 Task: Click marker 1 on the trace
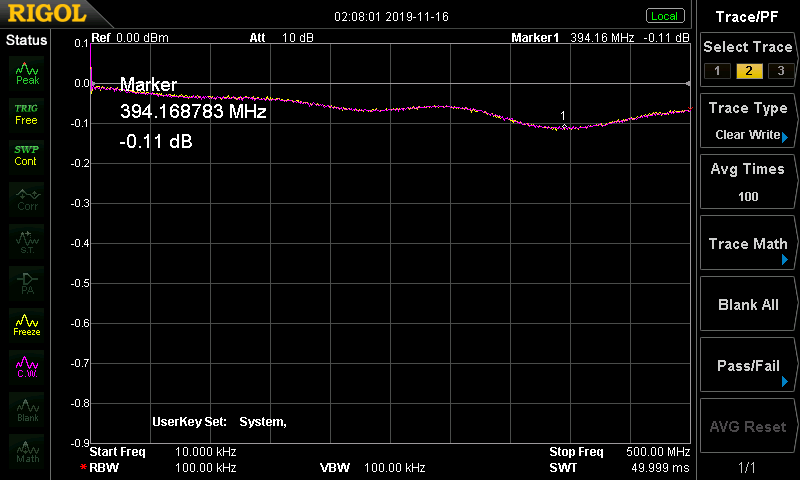pos(563,127)
